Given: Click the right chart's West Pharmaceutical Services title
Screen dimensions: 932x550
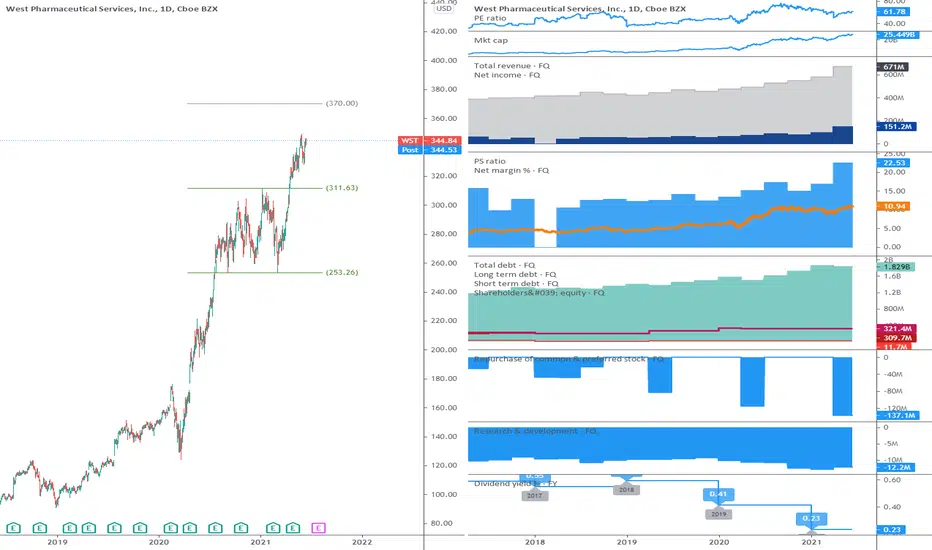Looking at the screenshot, I should (x=580, y=9).
